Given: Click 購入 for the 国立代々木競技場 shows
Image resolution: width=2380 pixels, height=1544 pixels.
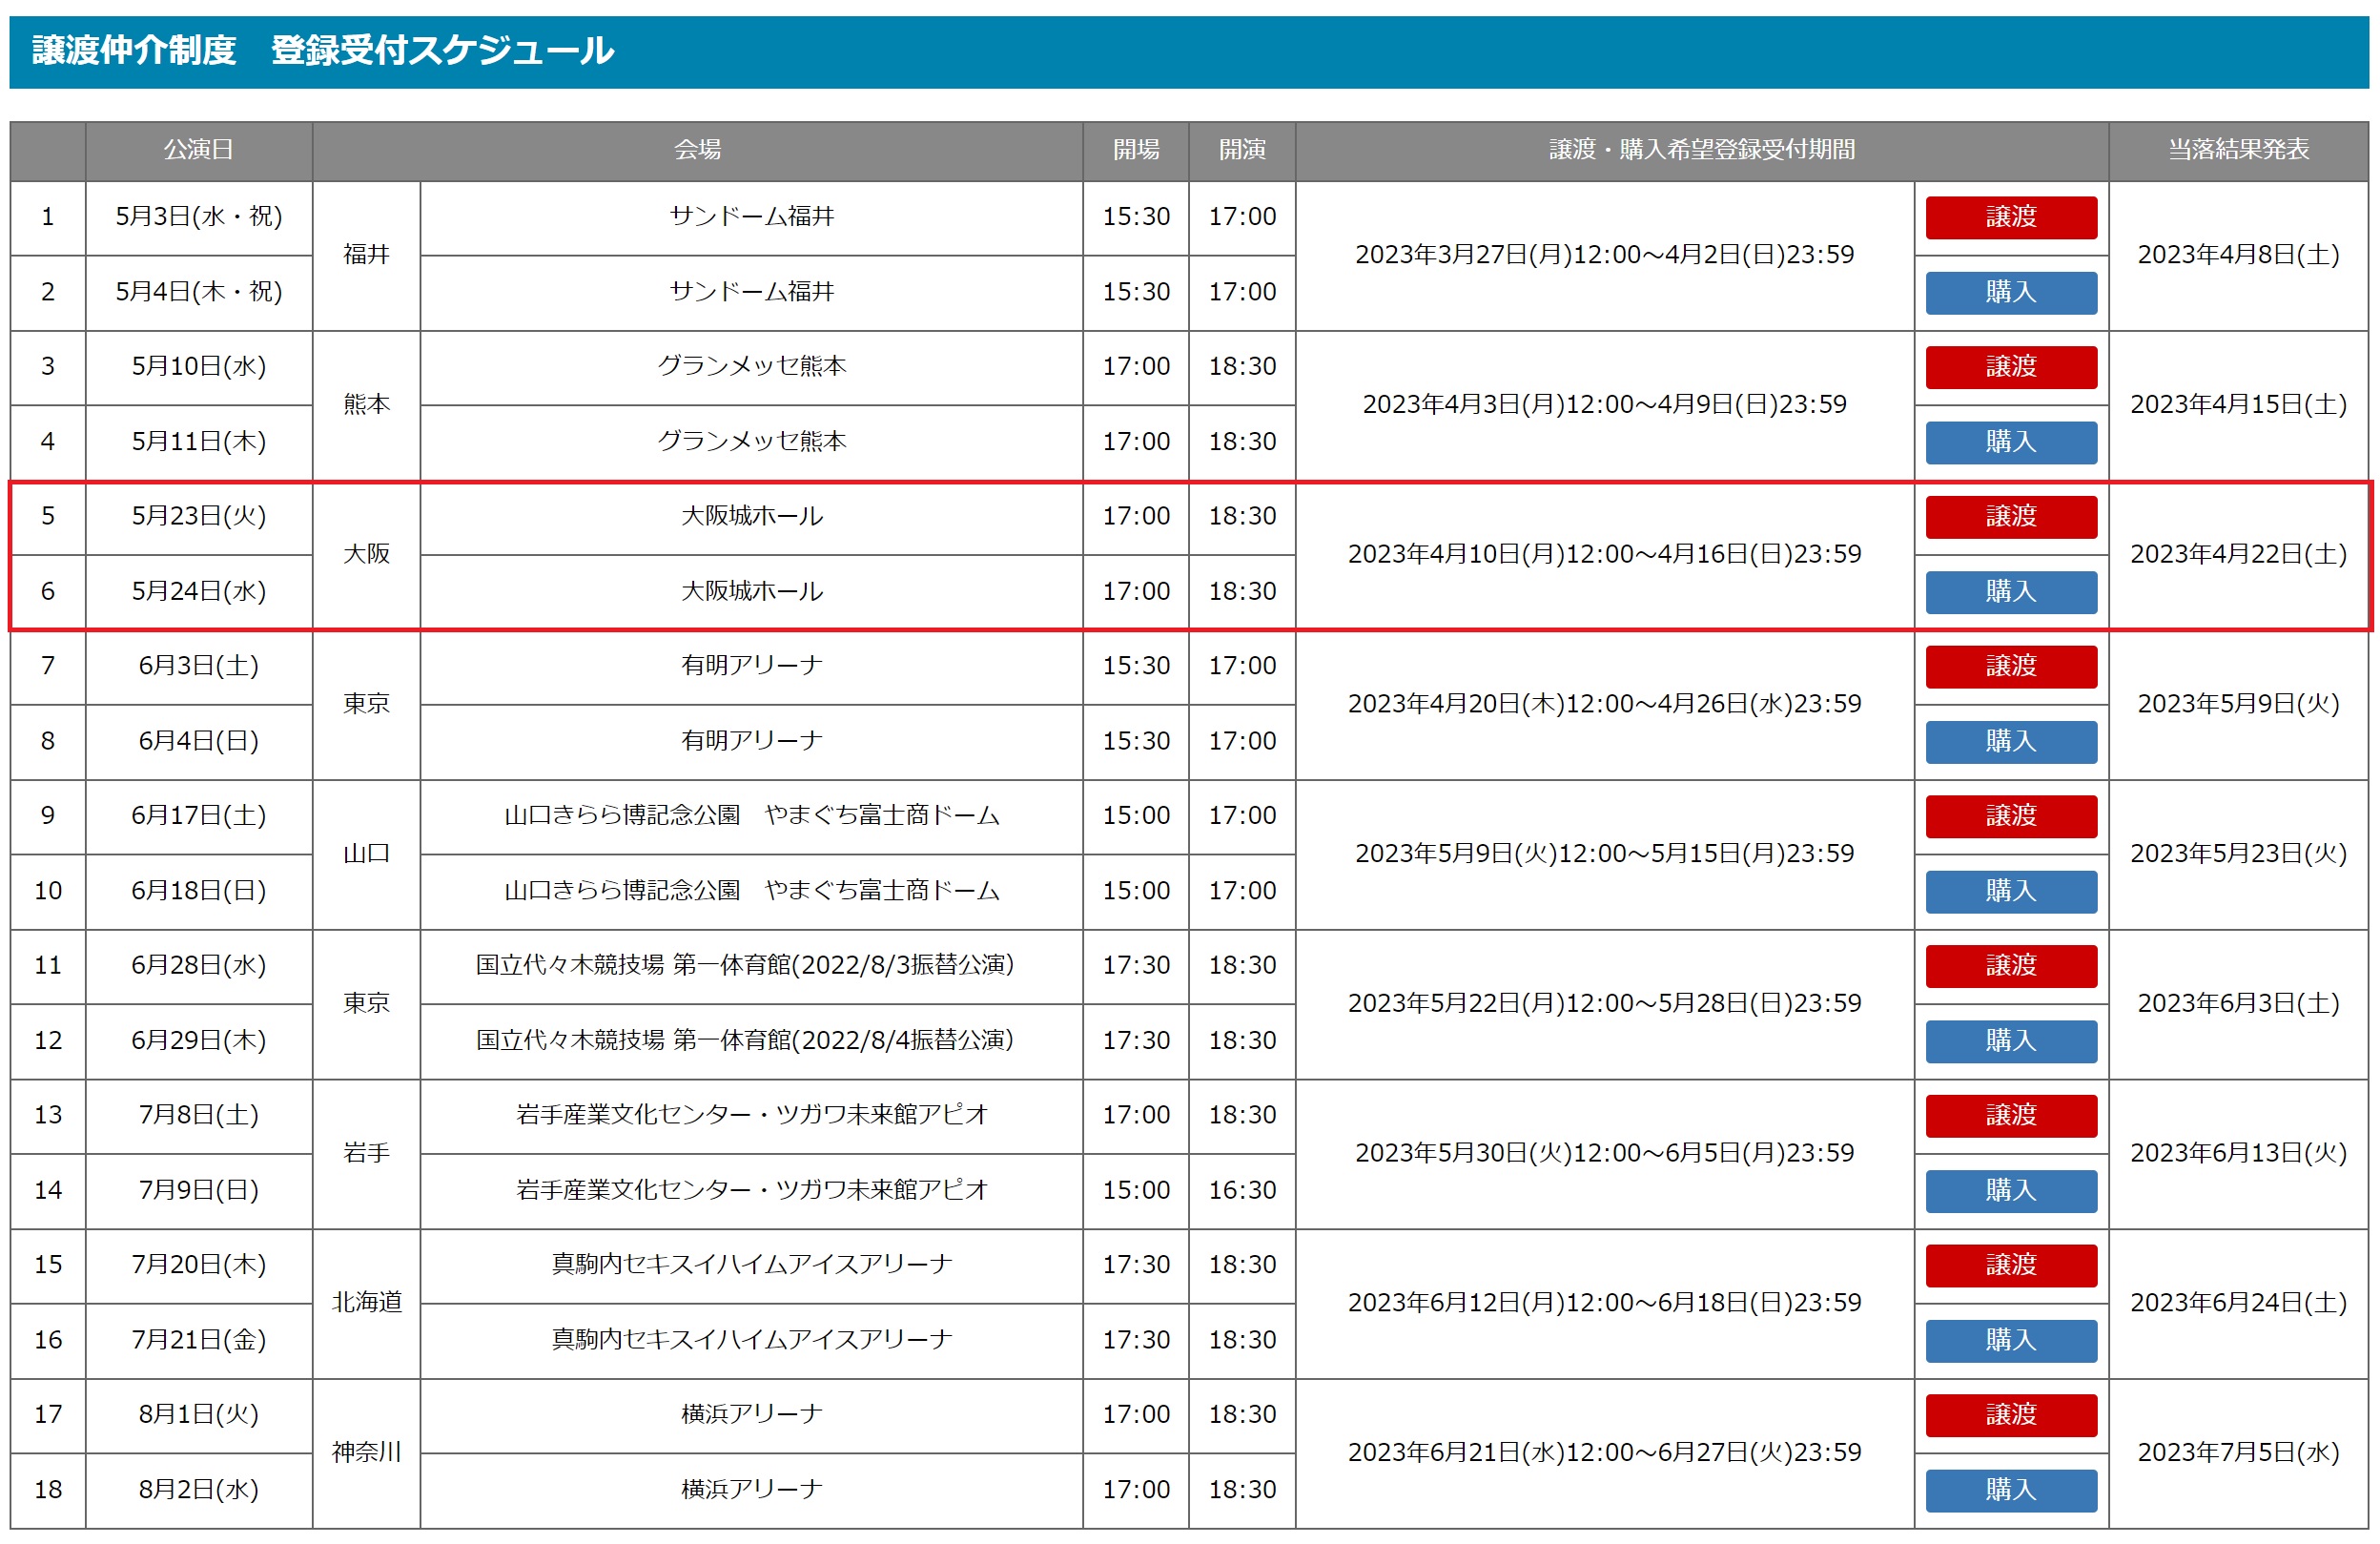Looking at the screenshot, I should (x=2010, y=1041).
